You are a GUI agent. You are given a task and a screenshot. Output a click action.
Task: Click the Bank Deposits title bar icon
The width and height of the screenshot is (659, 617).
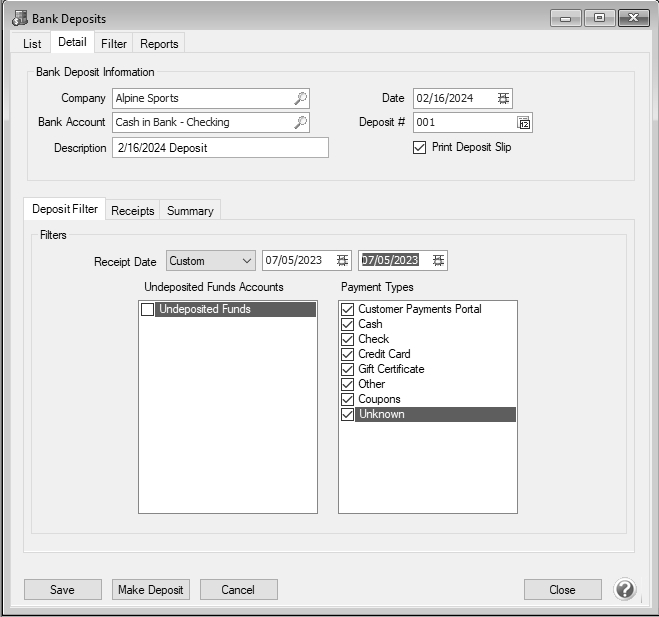[20, 18]
